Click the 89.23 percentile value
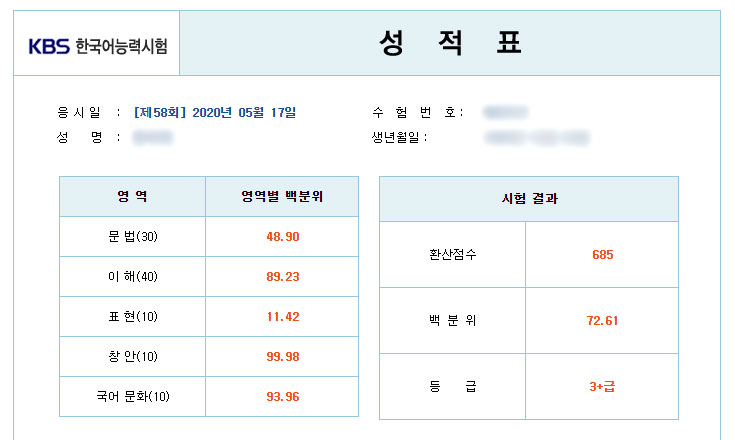The width and height of the screenshot is (735, 440). (282, 277)
